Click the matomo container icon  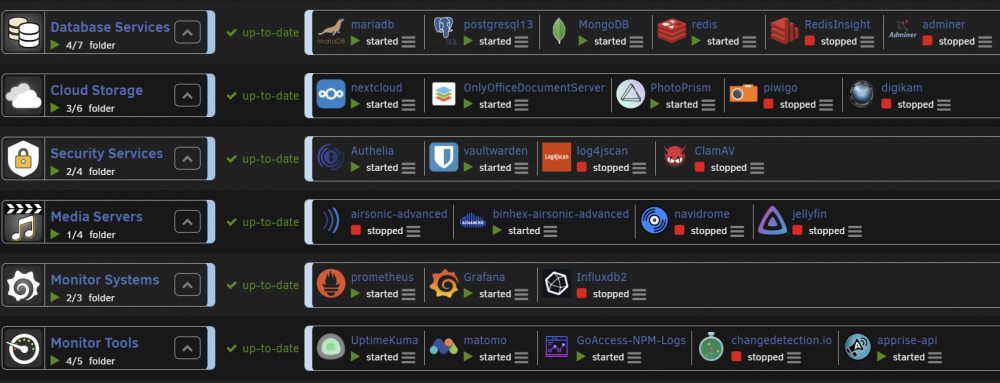443,347
